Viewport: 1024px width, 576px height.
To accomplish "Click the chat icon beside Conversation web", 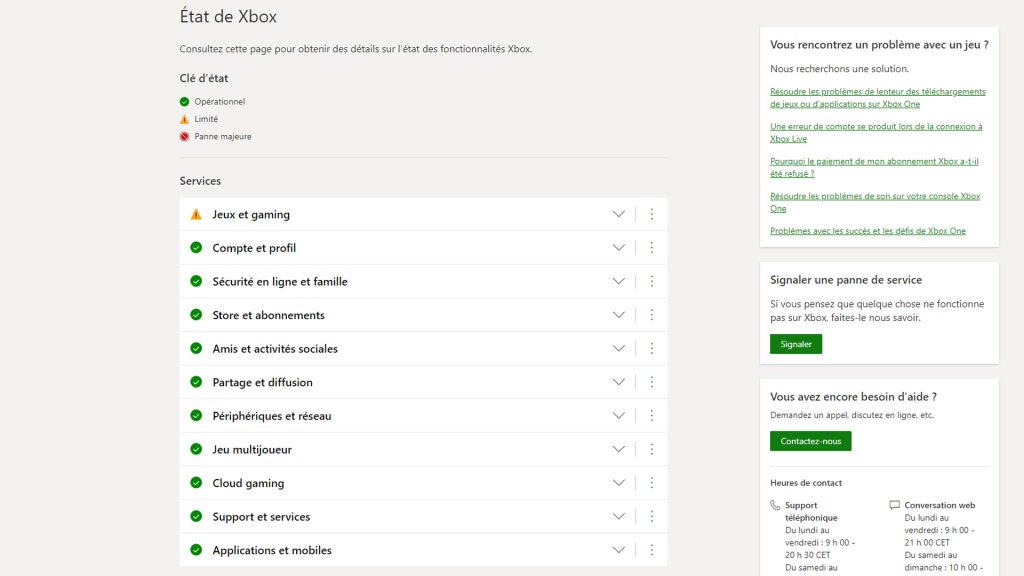I will click(893, 505).
